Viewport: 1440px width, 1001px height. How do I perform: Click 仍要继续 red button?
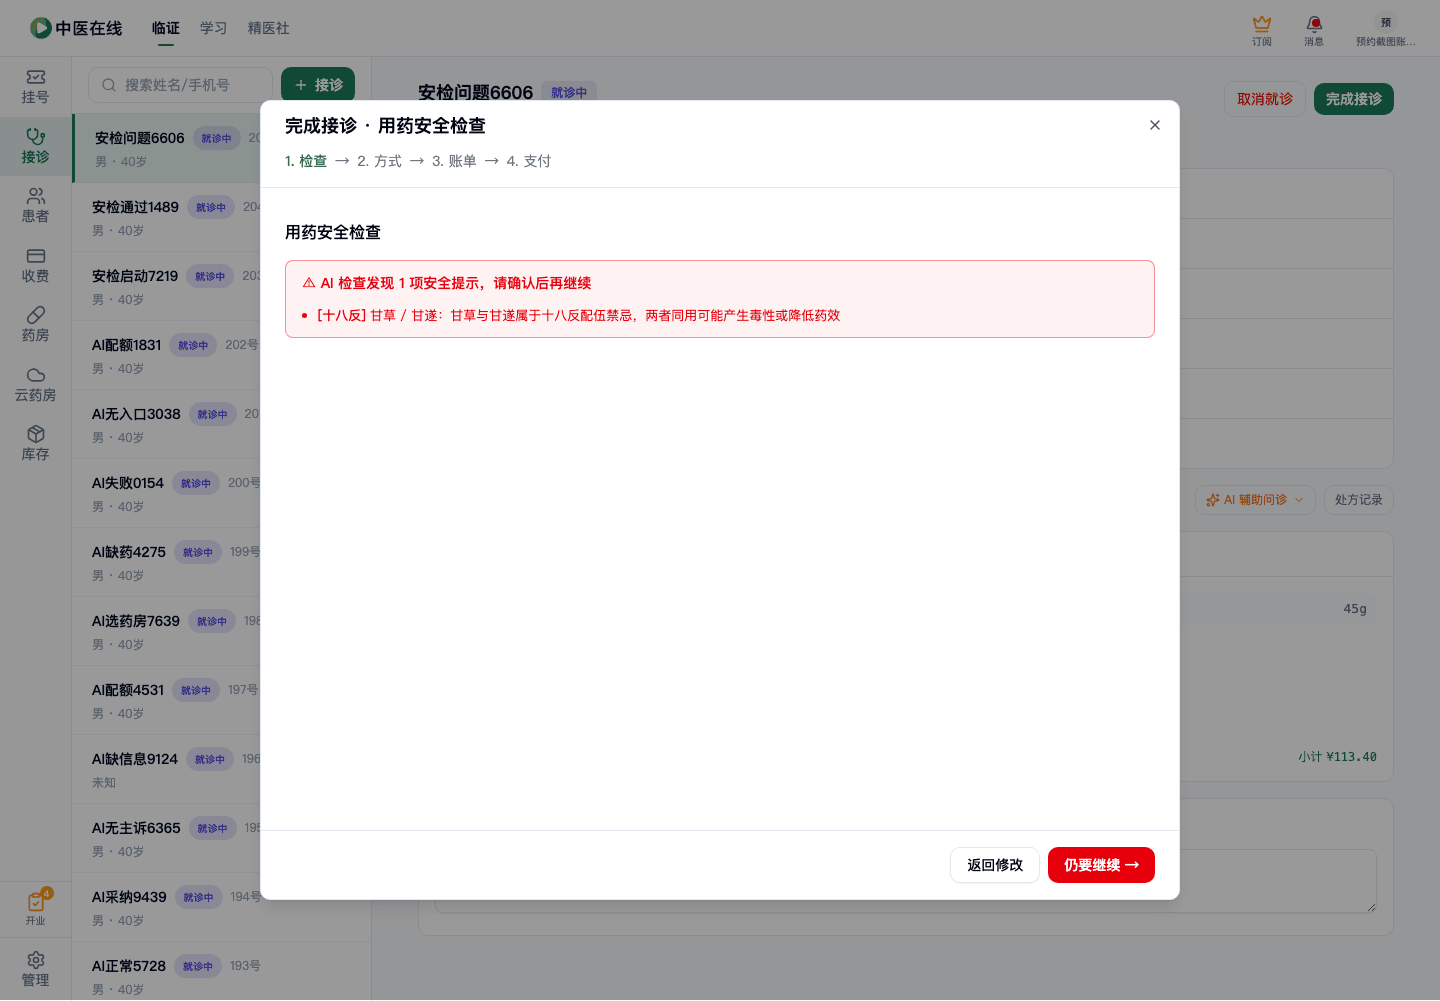point(1101,865)
